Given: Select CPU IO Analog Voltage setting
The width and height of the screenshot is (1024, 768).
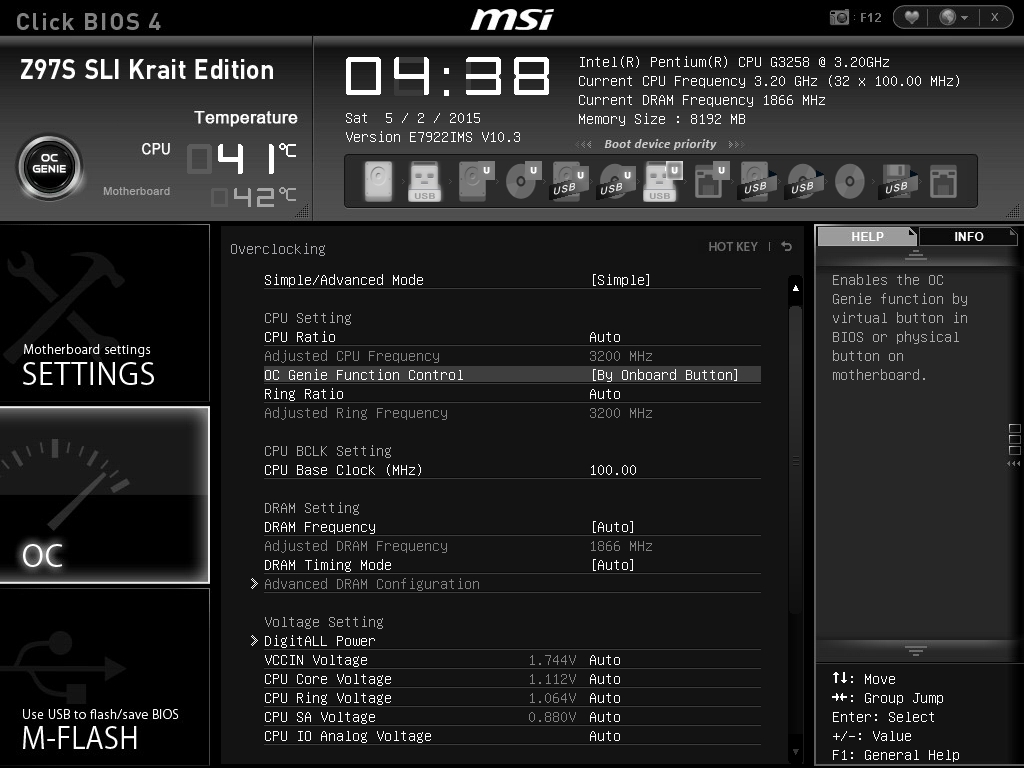Looking at the screenshot, I should [x=512, y=736].
